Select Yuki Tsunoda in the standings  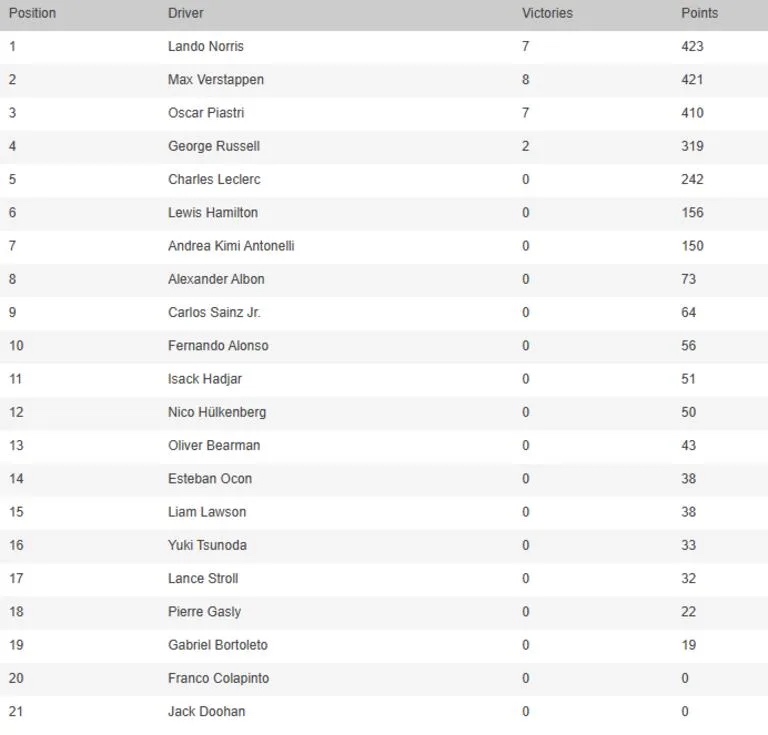(x=207, y=545)
